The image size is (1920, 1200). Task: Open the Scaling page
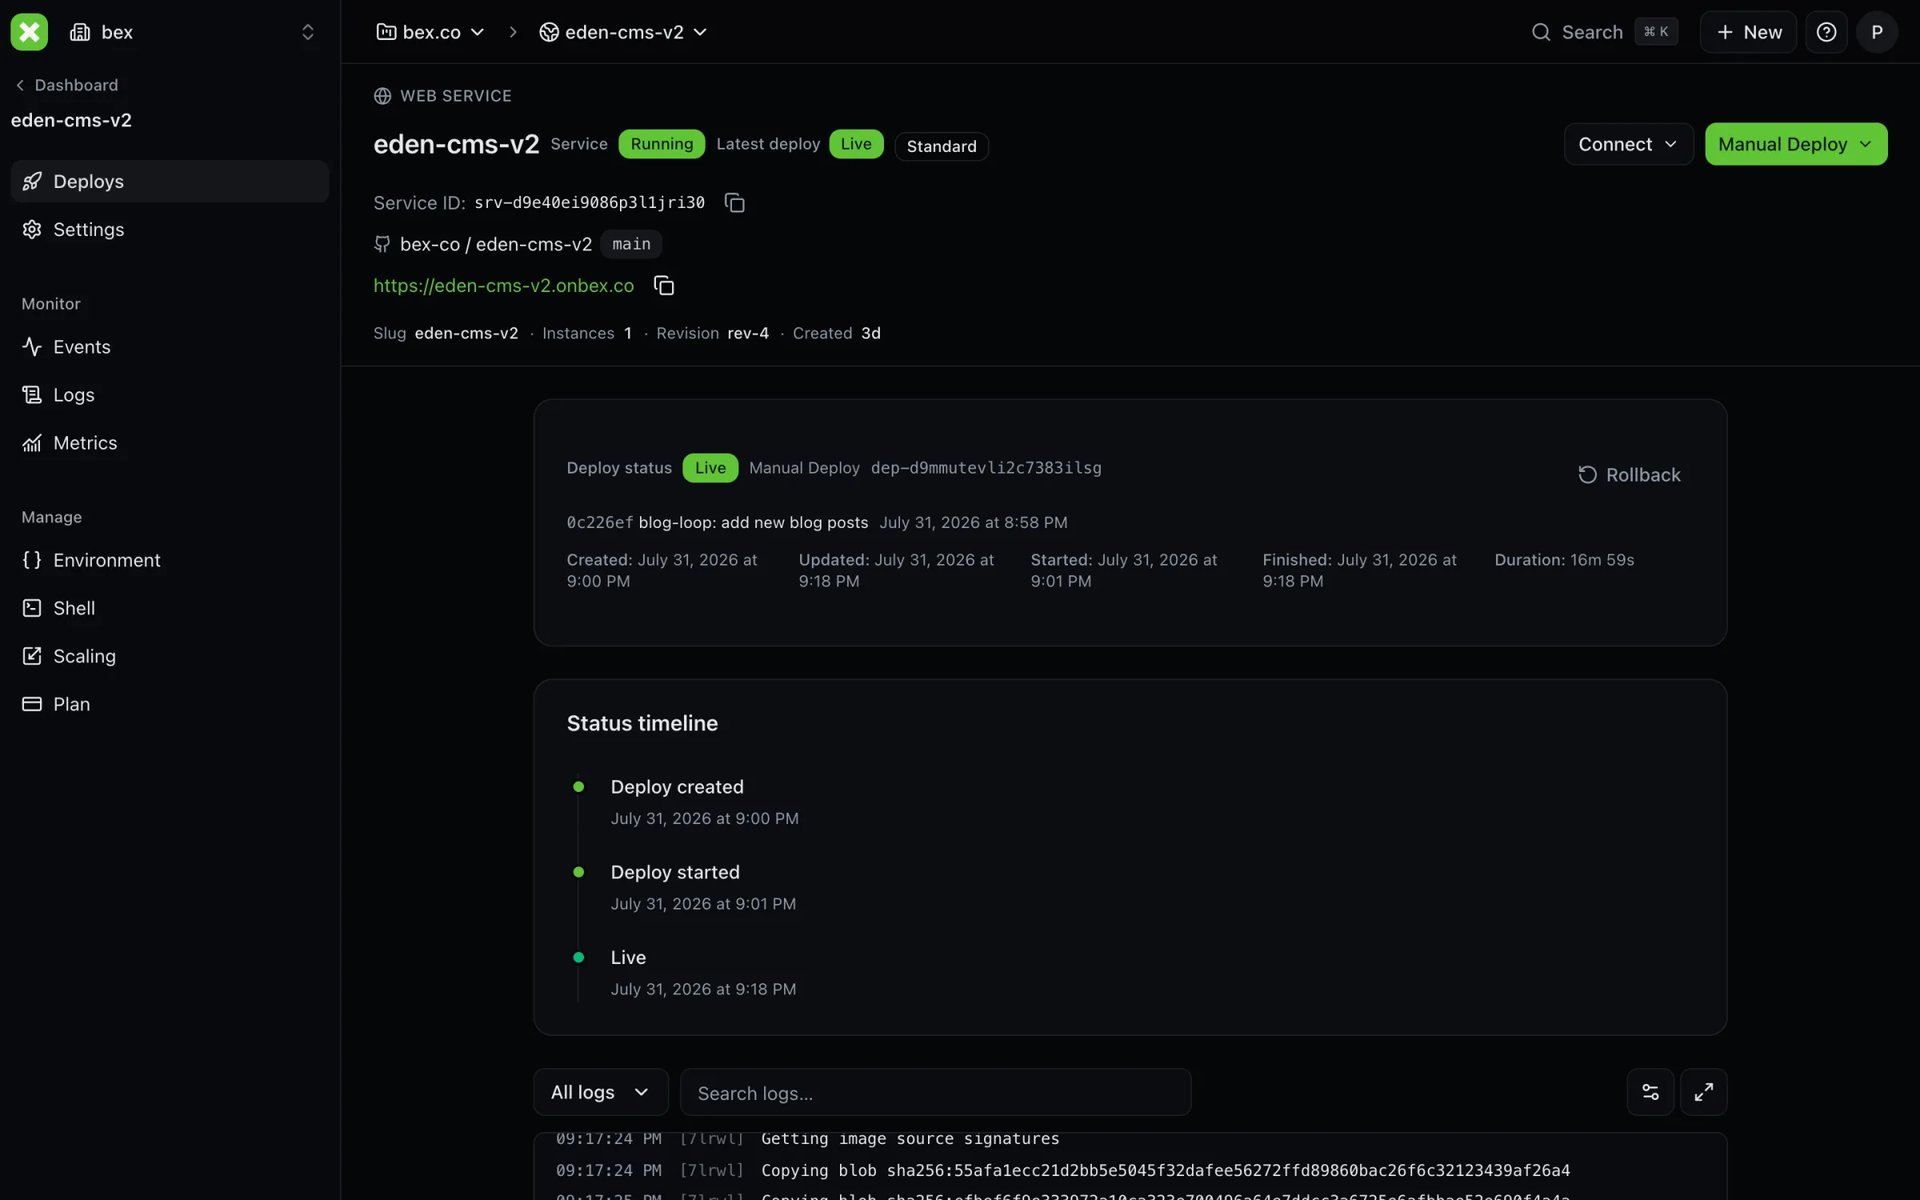tap(170, 656)
